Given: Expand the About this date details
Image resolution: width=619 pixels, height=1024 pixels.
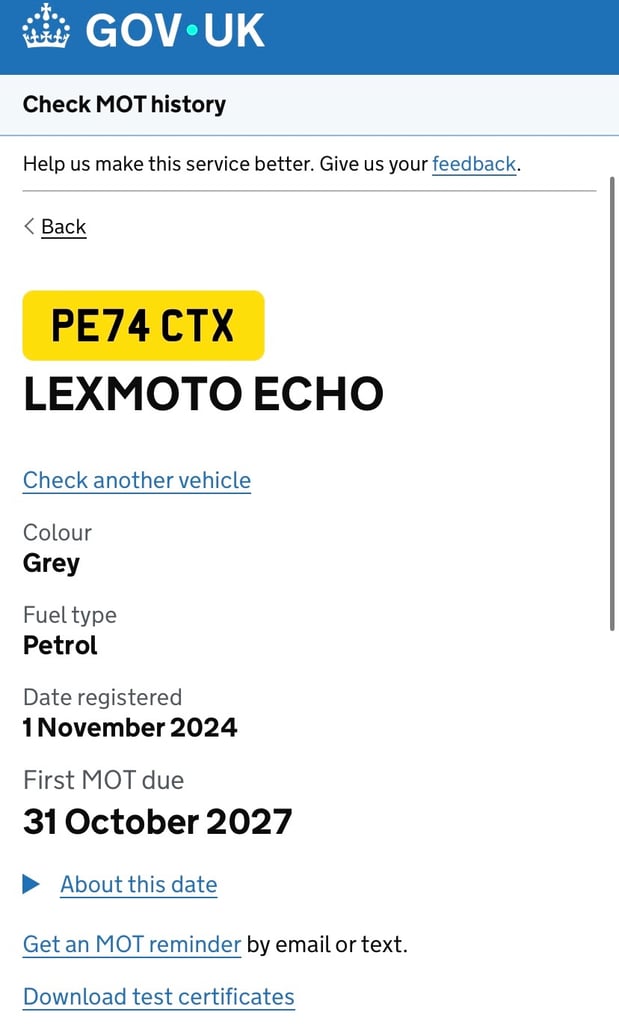Looking at the screenshot, I should click(x=138, y=884).
